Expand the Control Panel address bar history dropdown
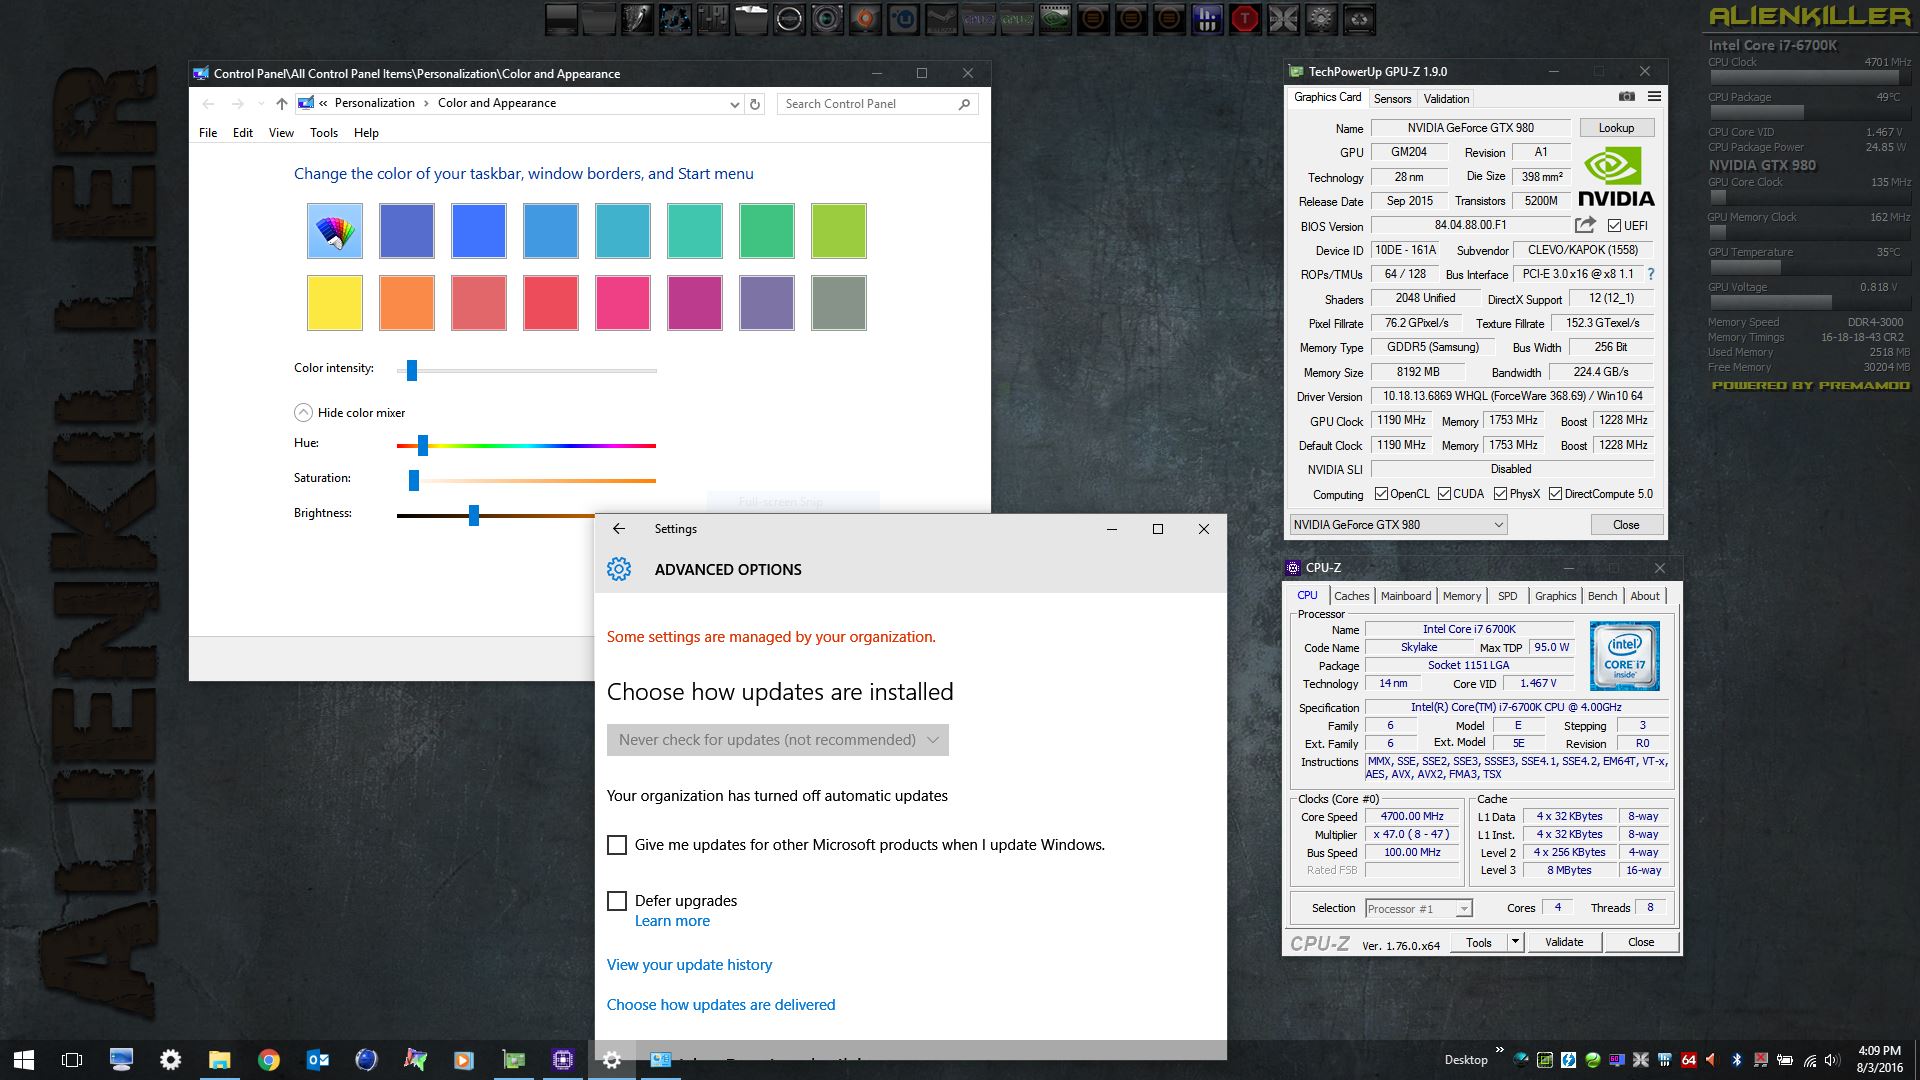 [x=735, y=104]
